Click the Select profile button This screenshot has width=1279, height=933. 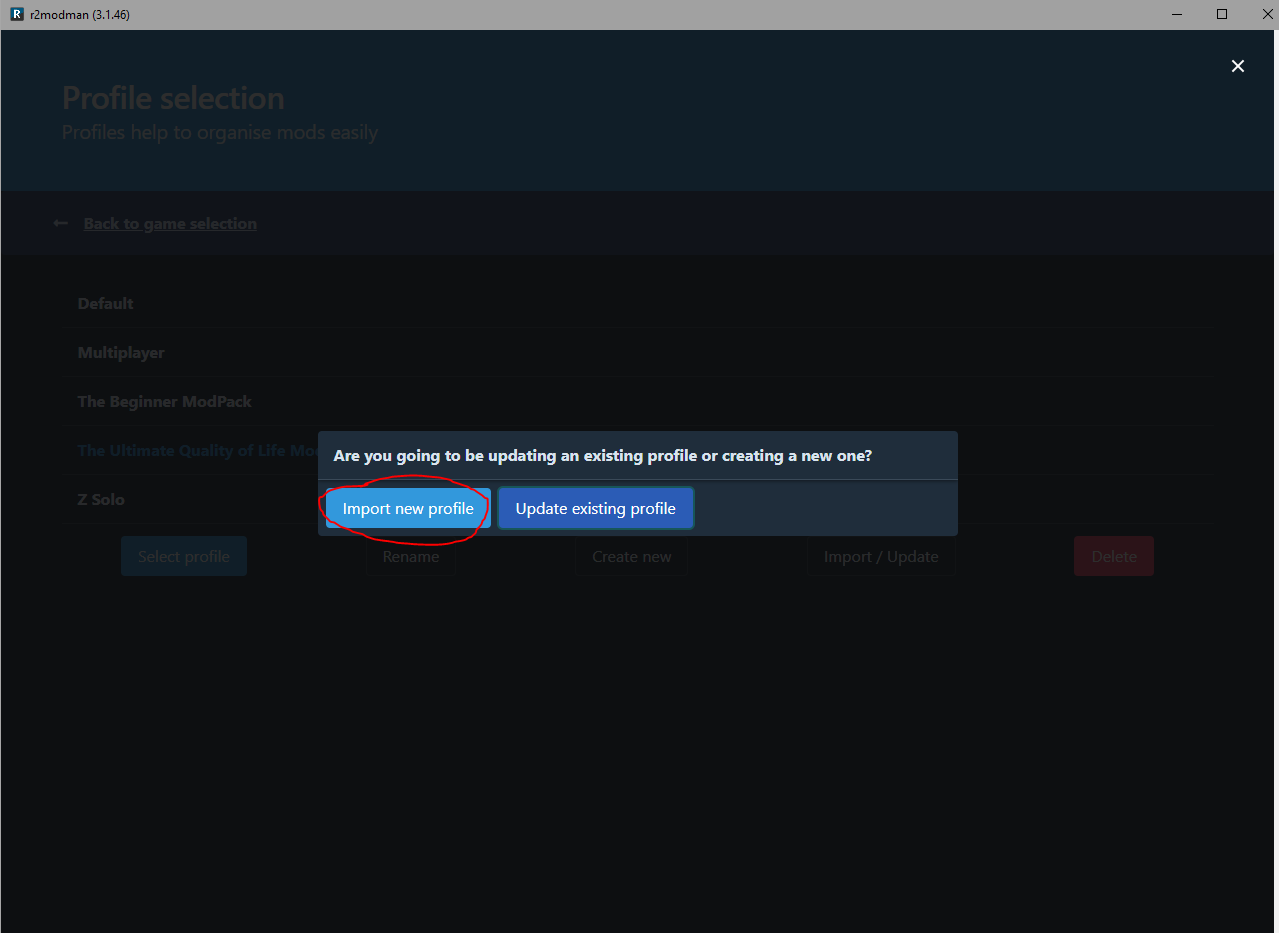184,556
